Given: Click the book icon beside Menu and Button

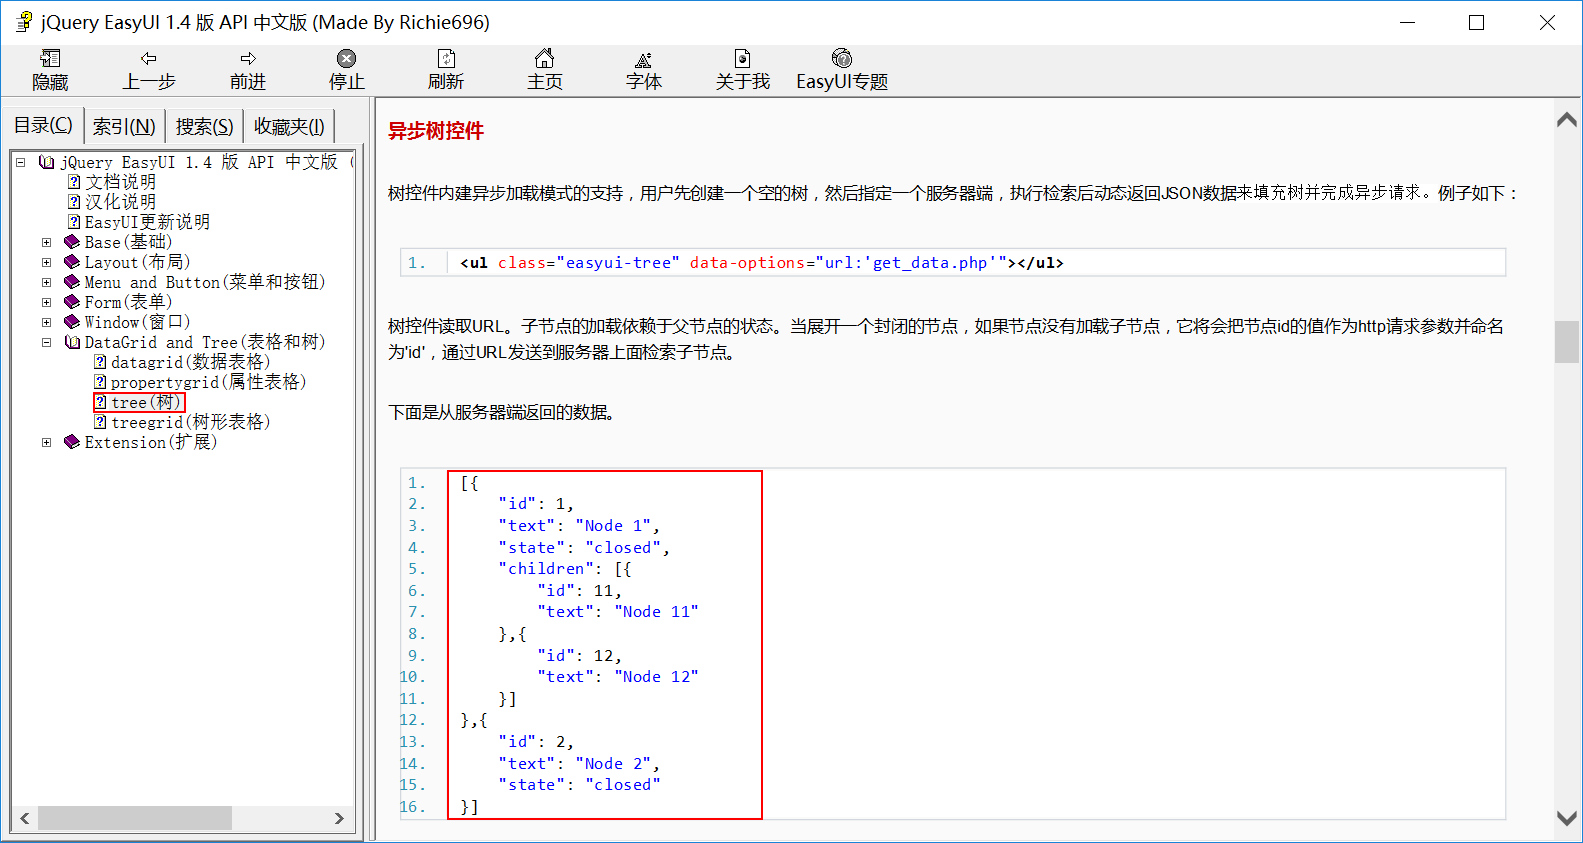Looking at the screenshot, I should [x=72, y=282].
